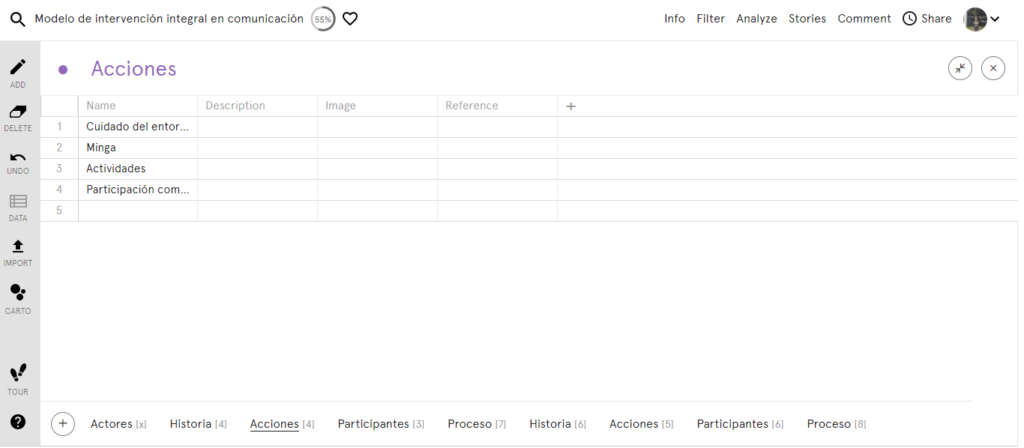Add a new column with plus
This screenshot has height=448, width=1024.
coord(571,106)
